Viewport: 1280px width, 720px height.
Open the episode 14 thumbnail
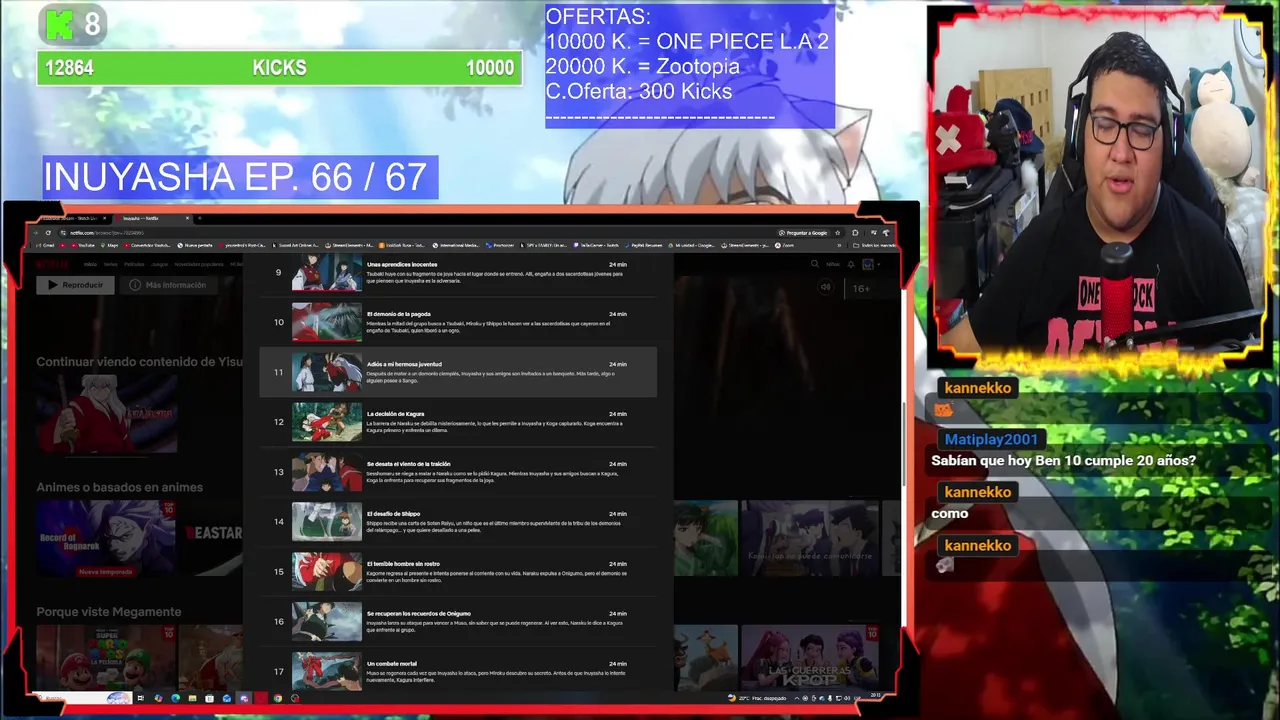tap(327, 522)
